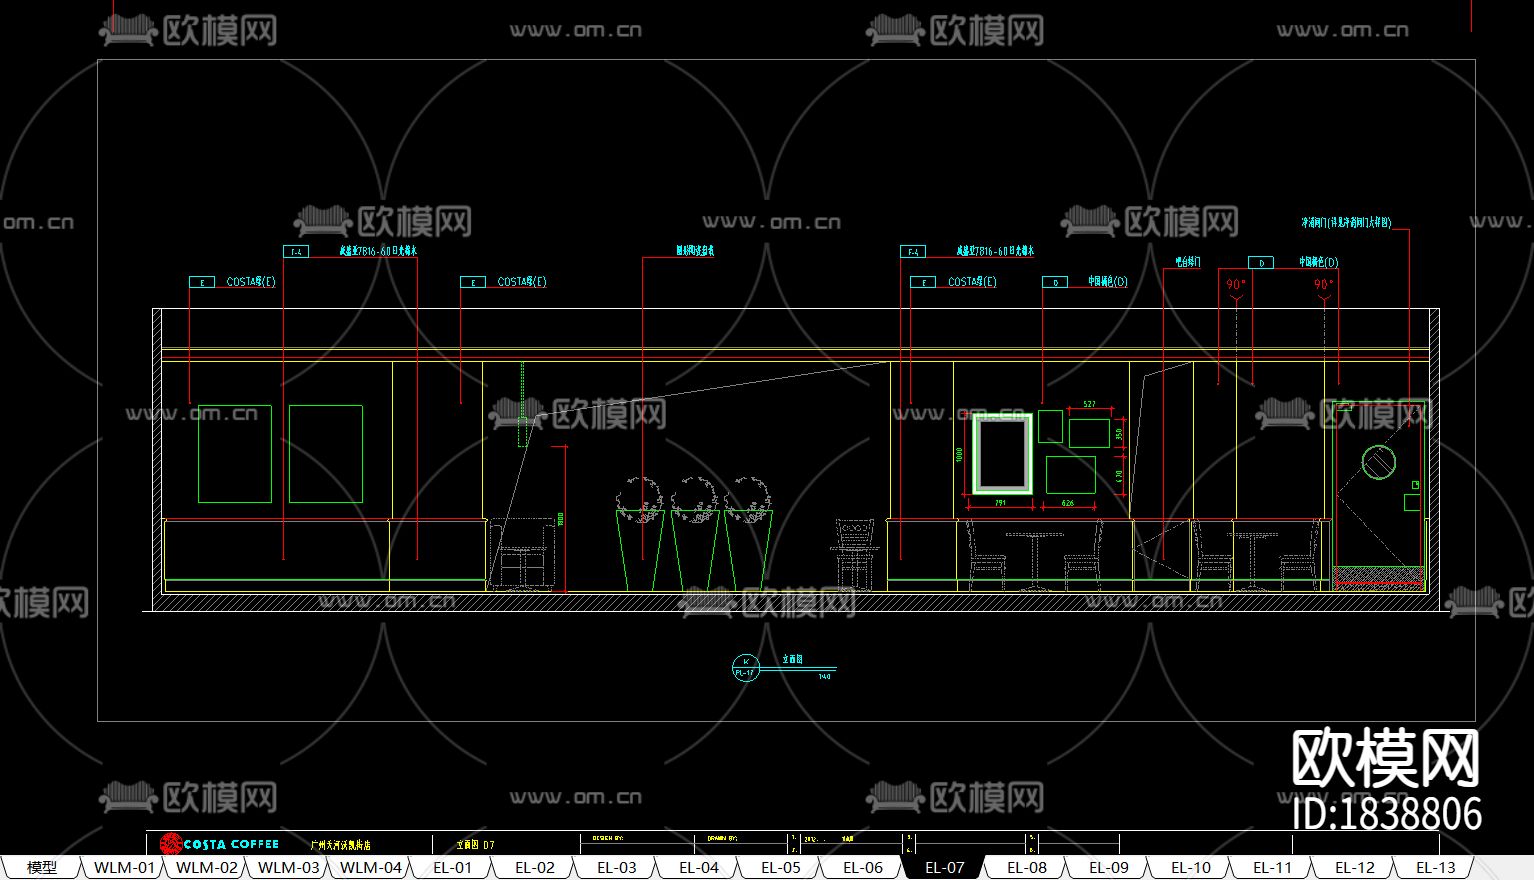Switch to the 模型 model tab
This screenshot has height=880, width=1534.
click(x=42, y=868)
